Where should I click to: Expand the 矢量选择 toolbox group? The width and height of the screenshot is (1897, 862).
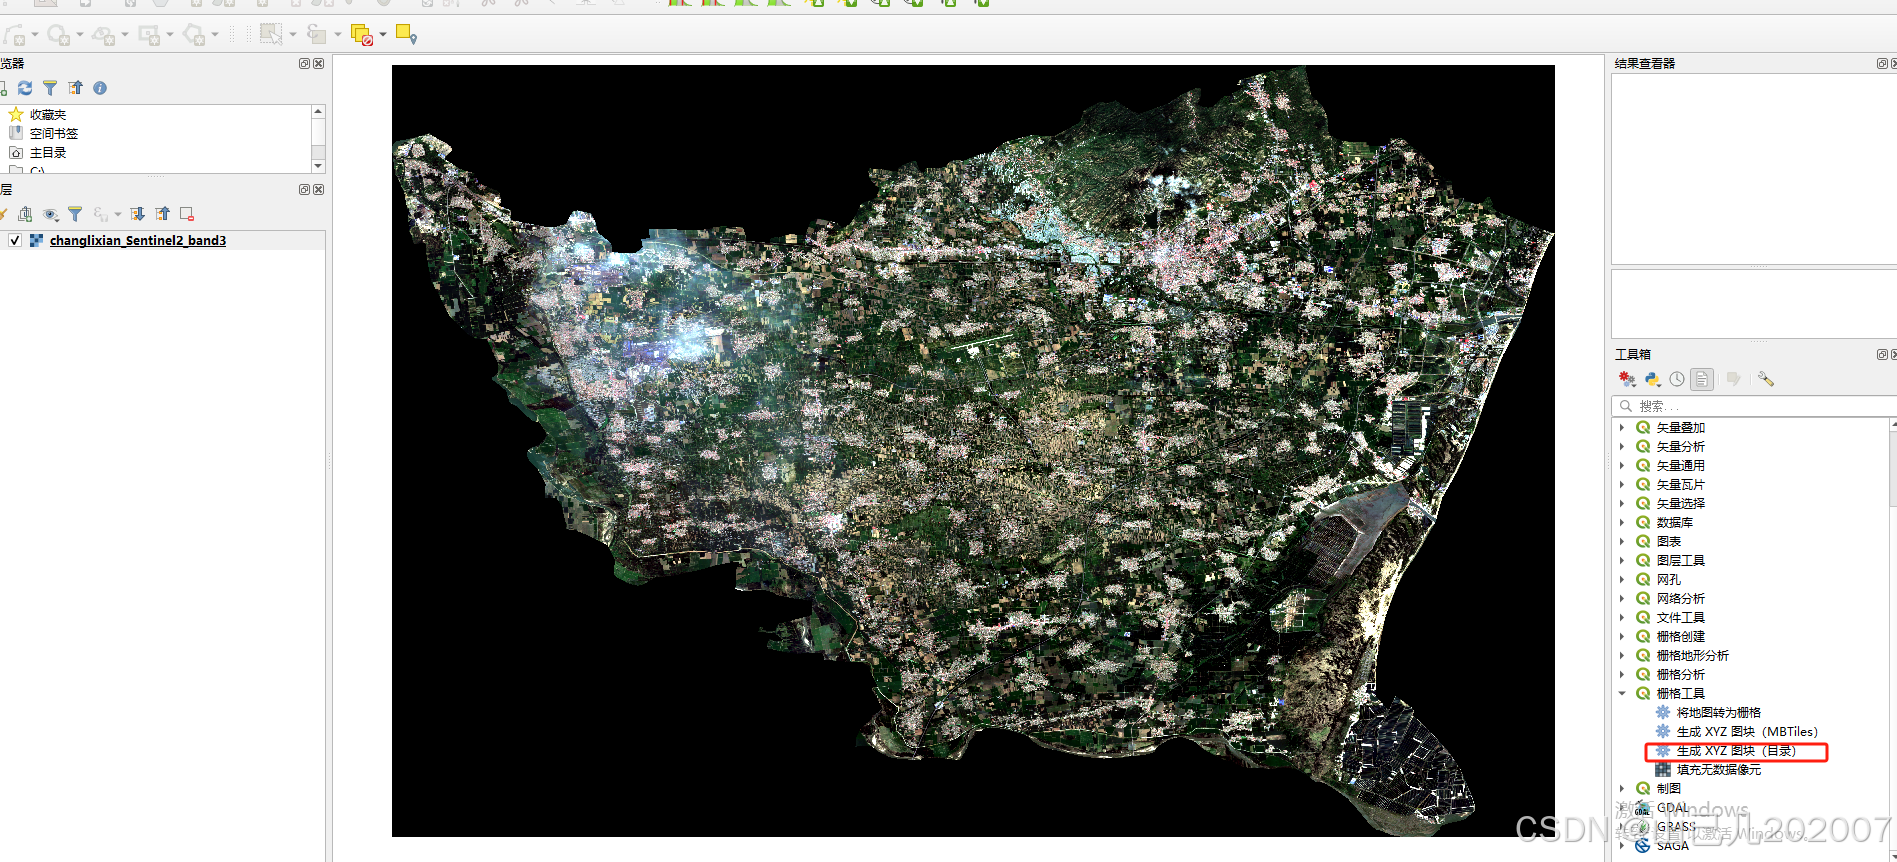pyautogui.click(x=1622, y=503)
